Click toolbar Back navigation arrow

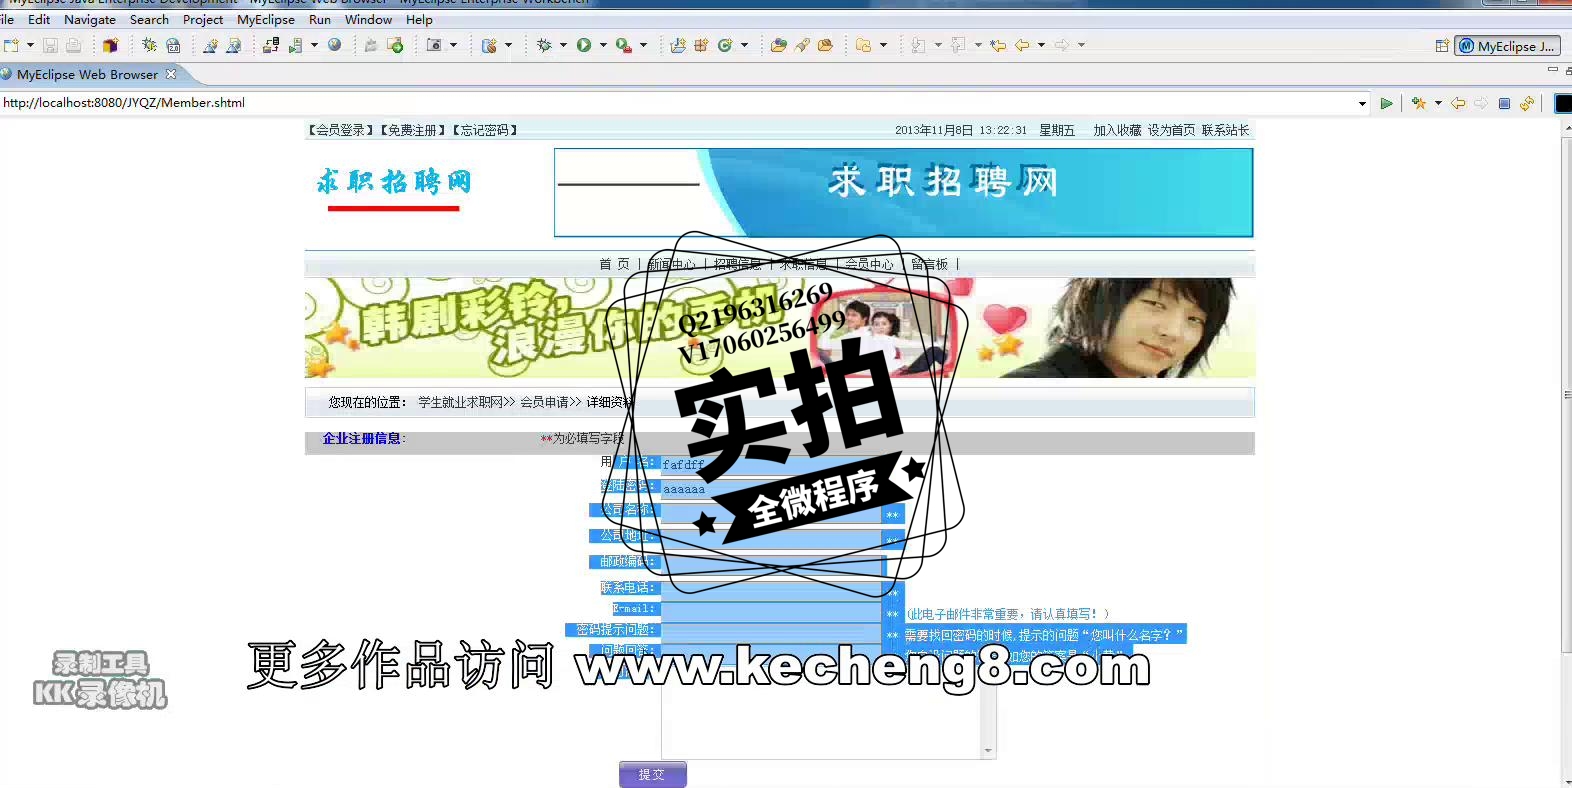point(1022,45)
